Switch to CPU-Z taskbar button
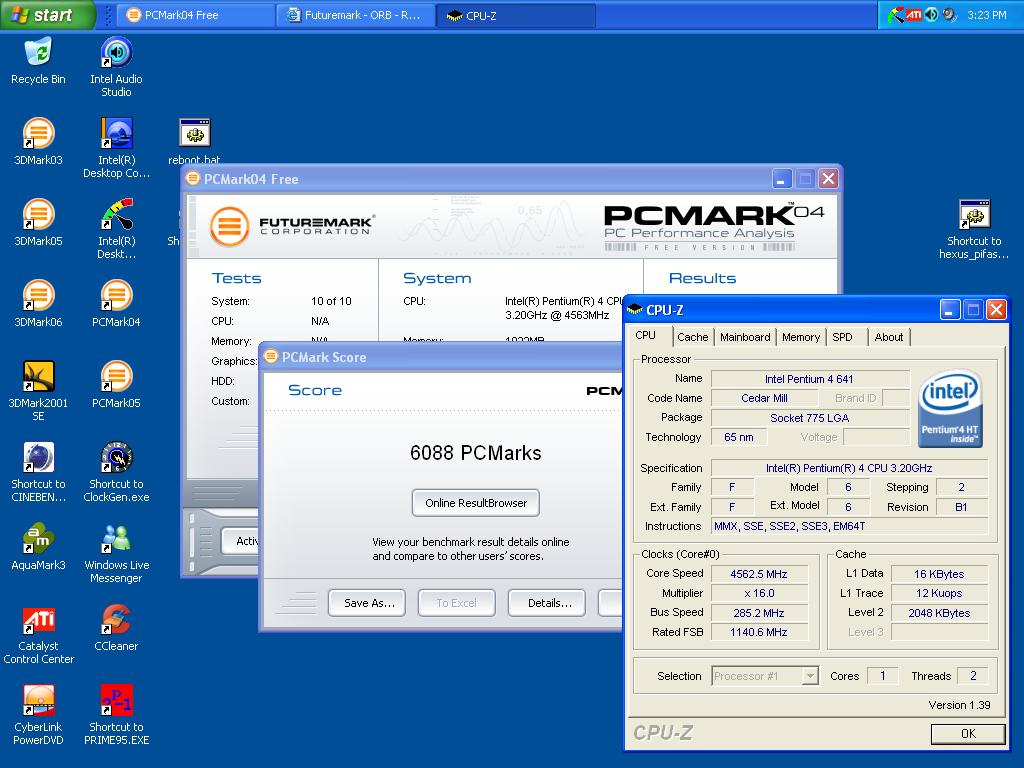Image resolution: width=1024 pixels, height=768 pixels. [517, 15]
